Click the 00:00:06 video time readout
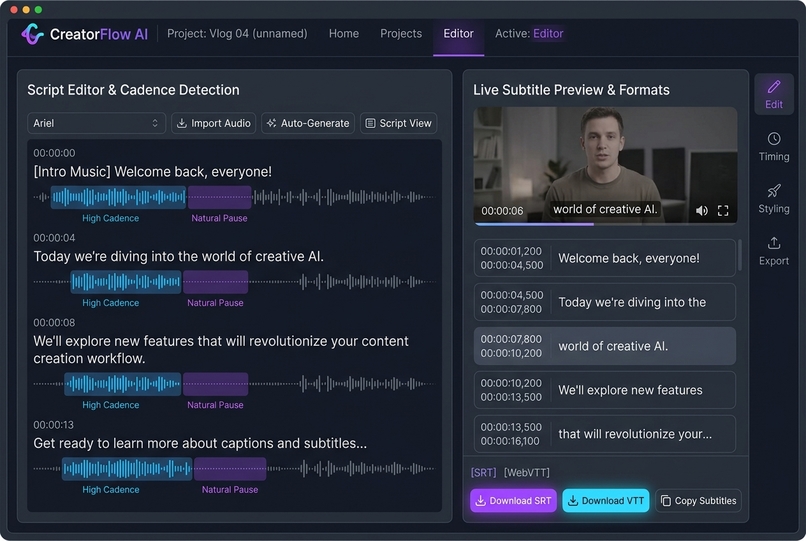The height and width of the screenshot is (541, 806). [x=502, y=211]
